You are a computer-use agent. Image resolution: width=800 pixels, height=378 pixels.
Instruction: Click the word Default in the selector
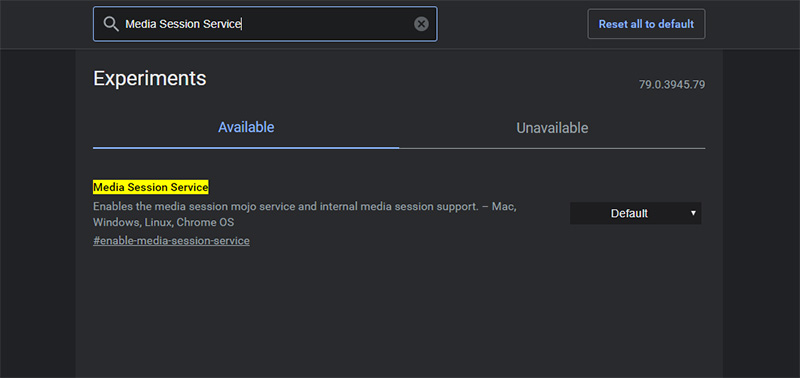pos(629,213)
